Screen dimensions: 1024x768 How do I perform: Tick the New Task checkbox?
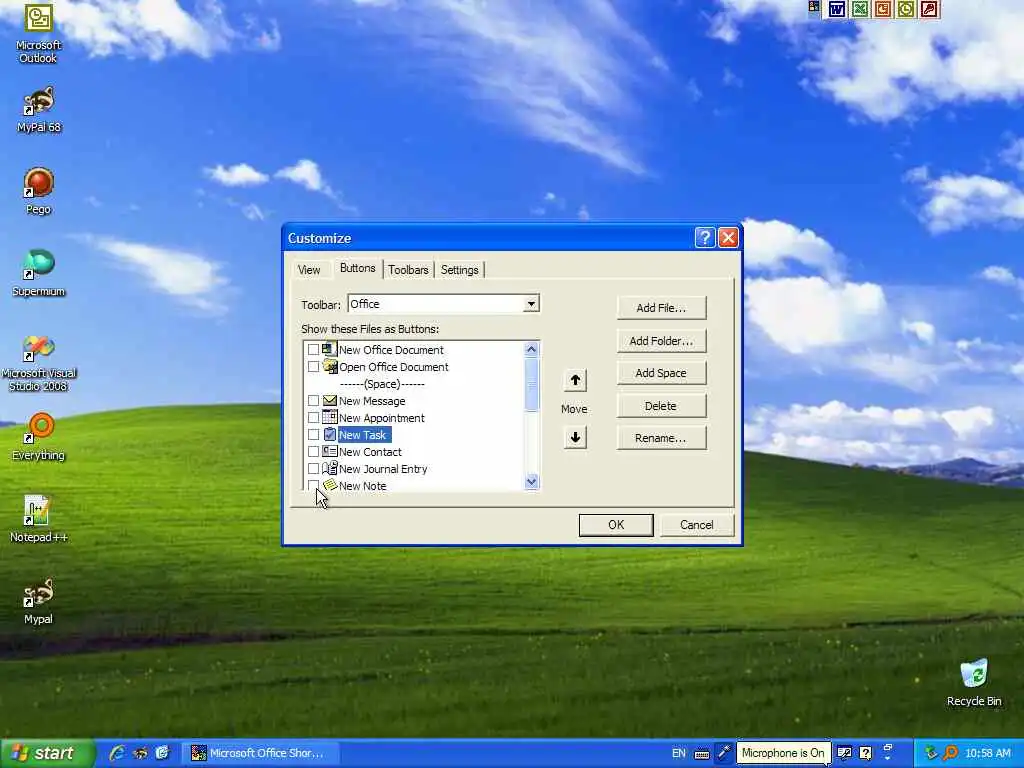pyautogui.click(x=313, y=435)
